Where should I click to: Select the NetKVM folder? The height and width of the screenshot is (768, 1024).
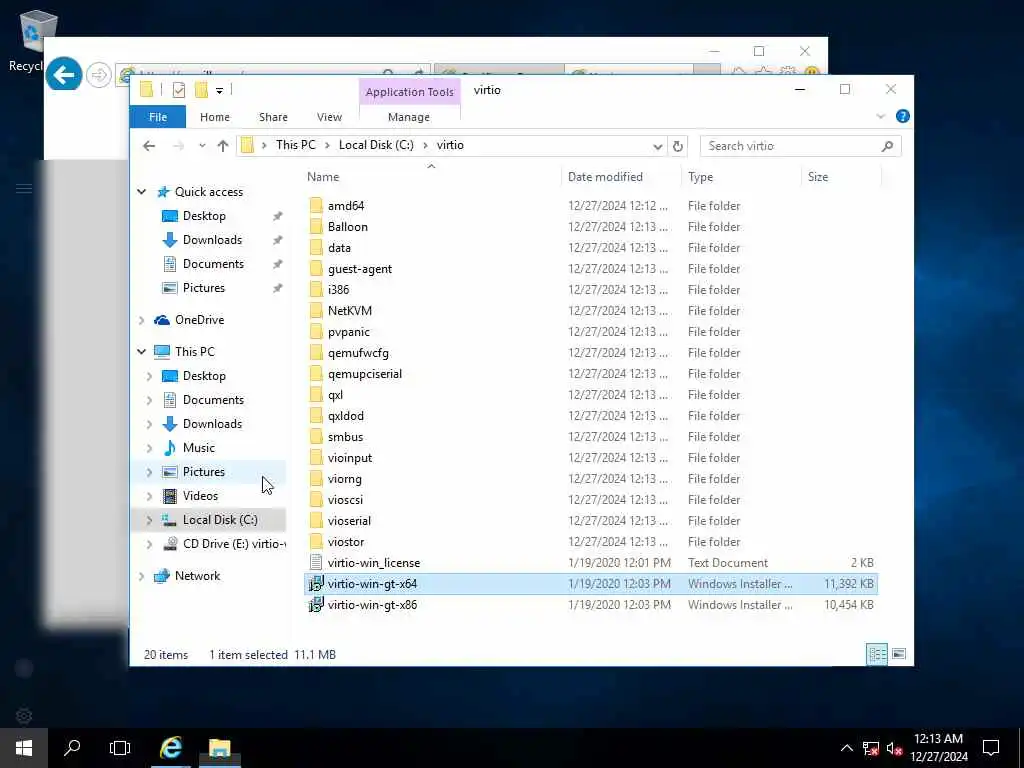[x=349, y=311]
